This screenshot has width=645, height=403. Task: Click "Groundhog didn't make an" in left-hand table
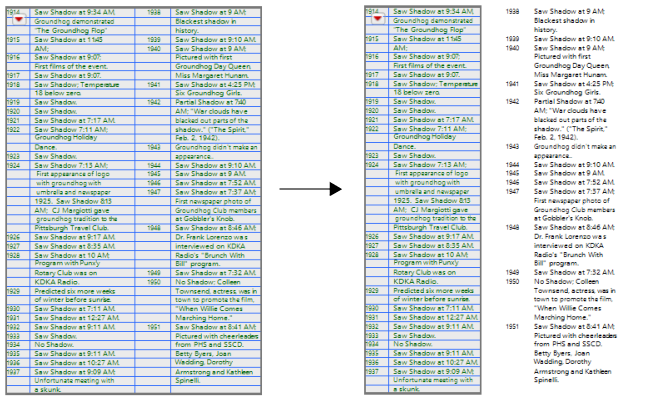pos(216,147)
